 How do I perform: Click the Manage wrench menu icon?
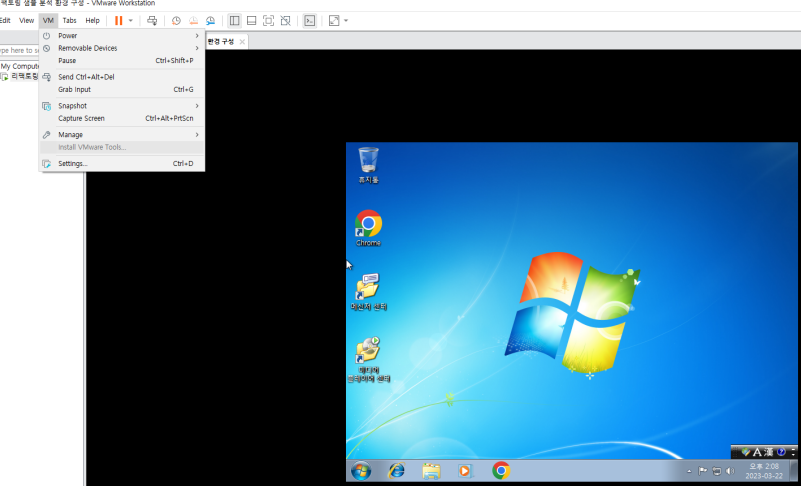pyautogui.click(x=46, y=134)
